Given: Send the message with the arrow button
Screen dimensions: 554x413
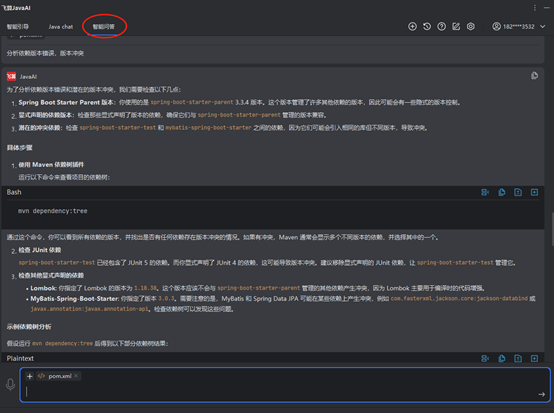Looking at the screenshot, I should pos(542,394).
